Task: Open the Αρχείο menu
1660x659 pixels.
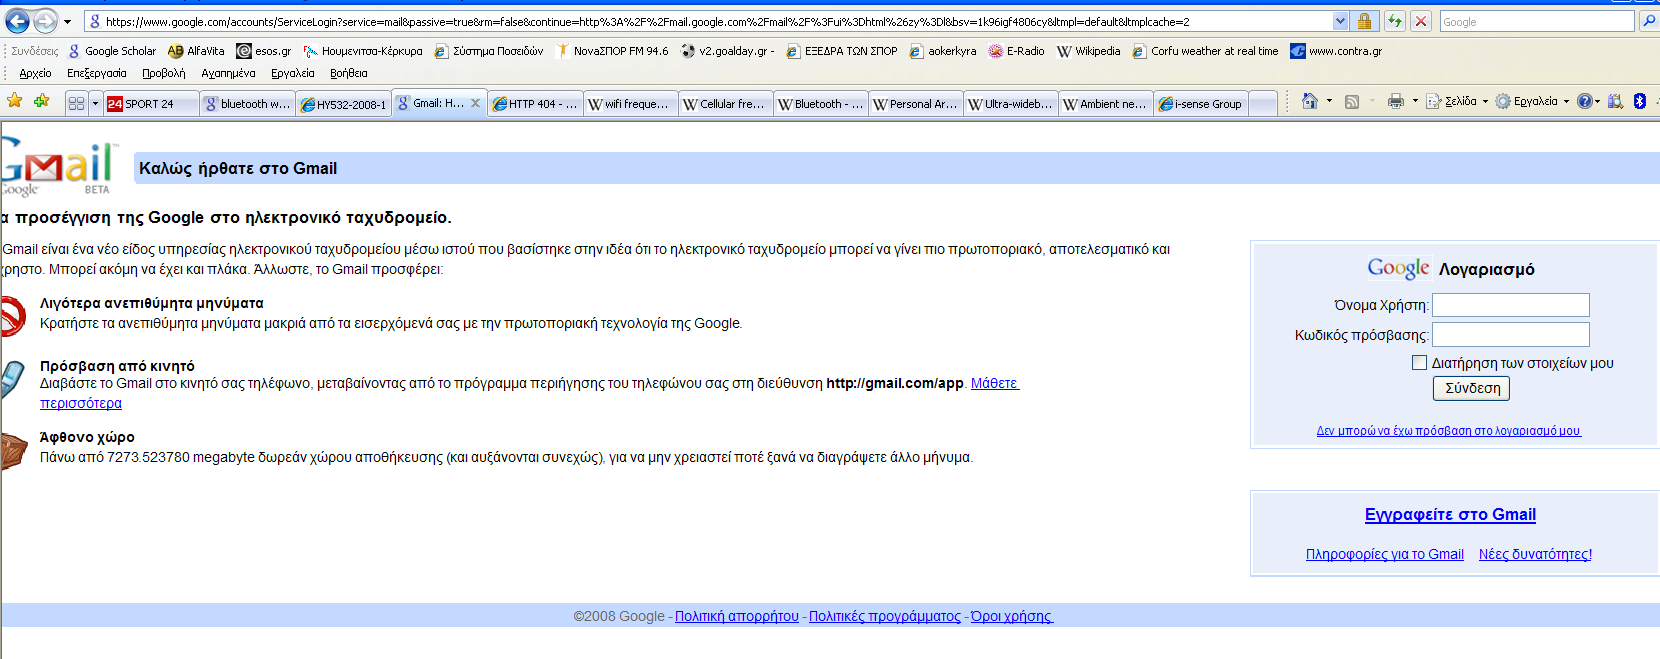Action: pos(35,73)
